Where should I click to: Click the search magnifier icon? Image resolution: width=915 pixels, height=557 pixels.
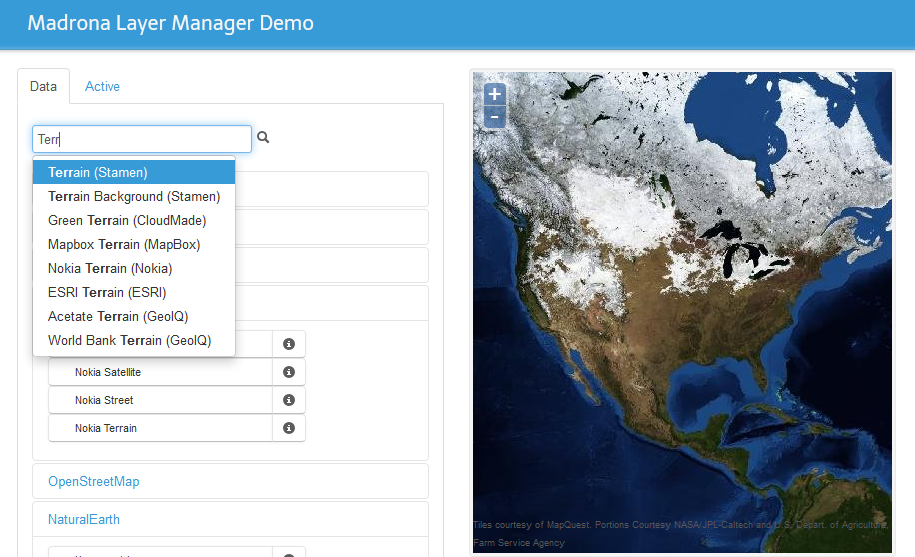pyautogui.click(x=263, y=137)
